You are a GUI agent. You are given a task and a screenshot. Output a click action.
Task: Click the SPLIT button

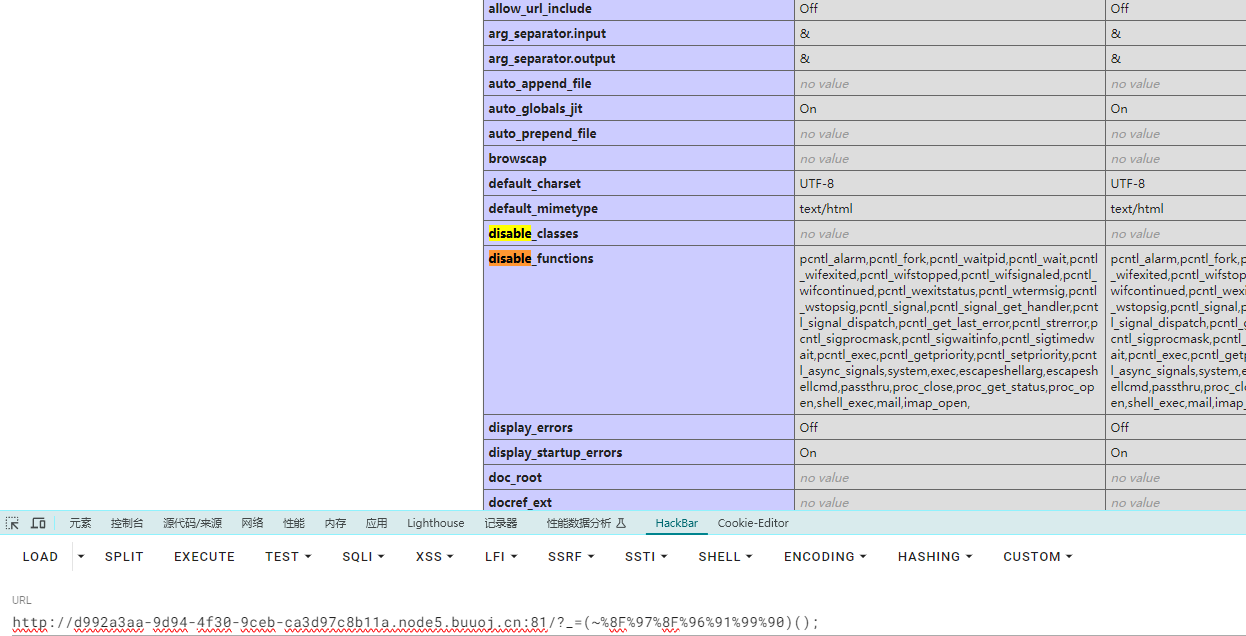[x=124, y=557]
